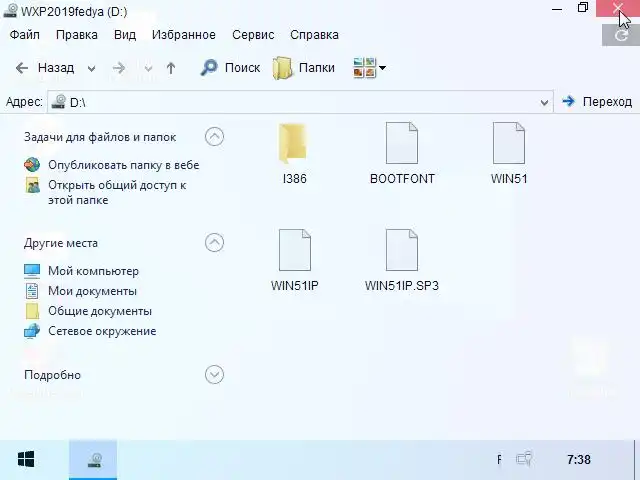Click the Задачи для файлов и папок header
Viewport: 640px width, 480px height.
pyautogui.click(x=100, y=137)
